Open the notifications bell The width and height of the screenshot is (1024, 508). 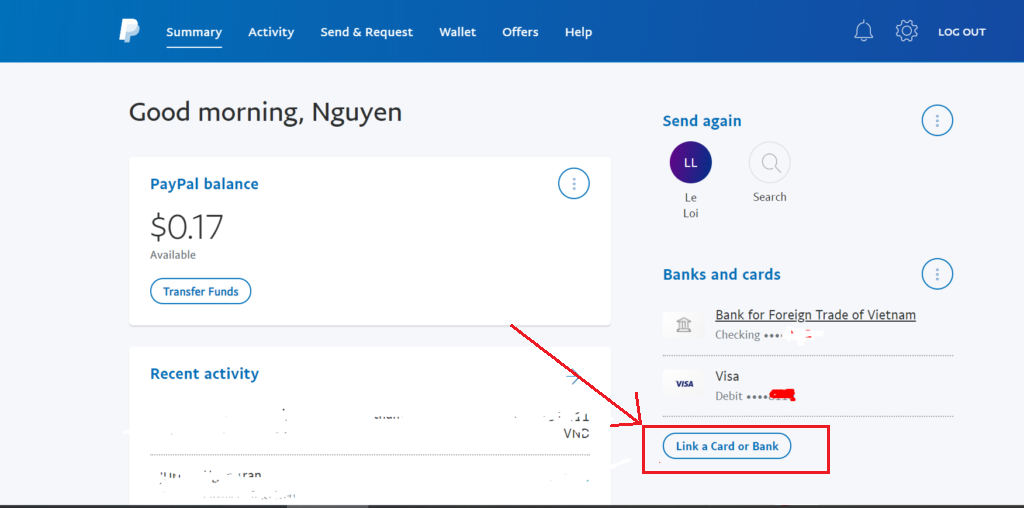pos(863,31)
